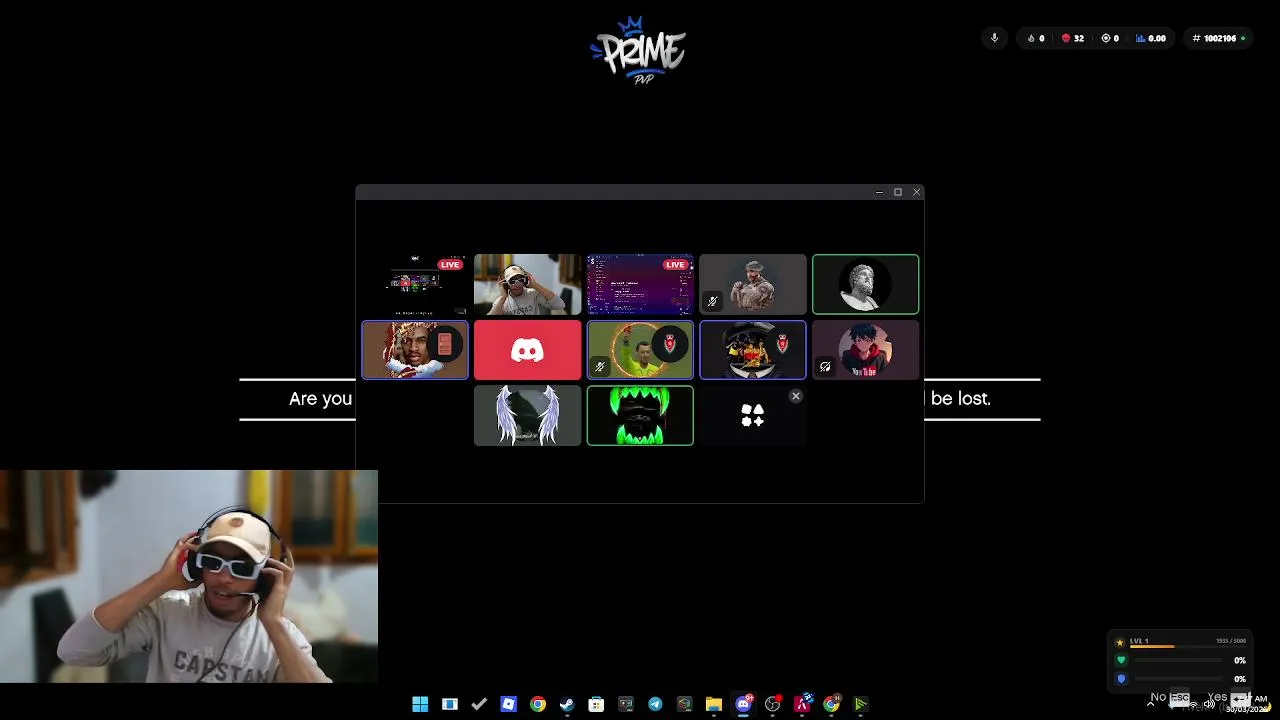
Task: Open the checkmark app in taskbar
Action: [x=479, y=704]
